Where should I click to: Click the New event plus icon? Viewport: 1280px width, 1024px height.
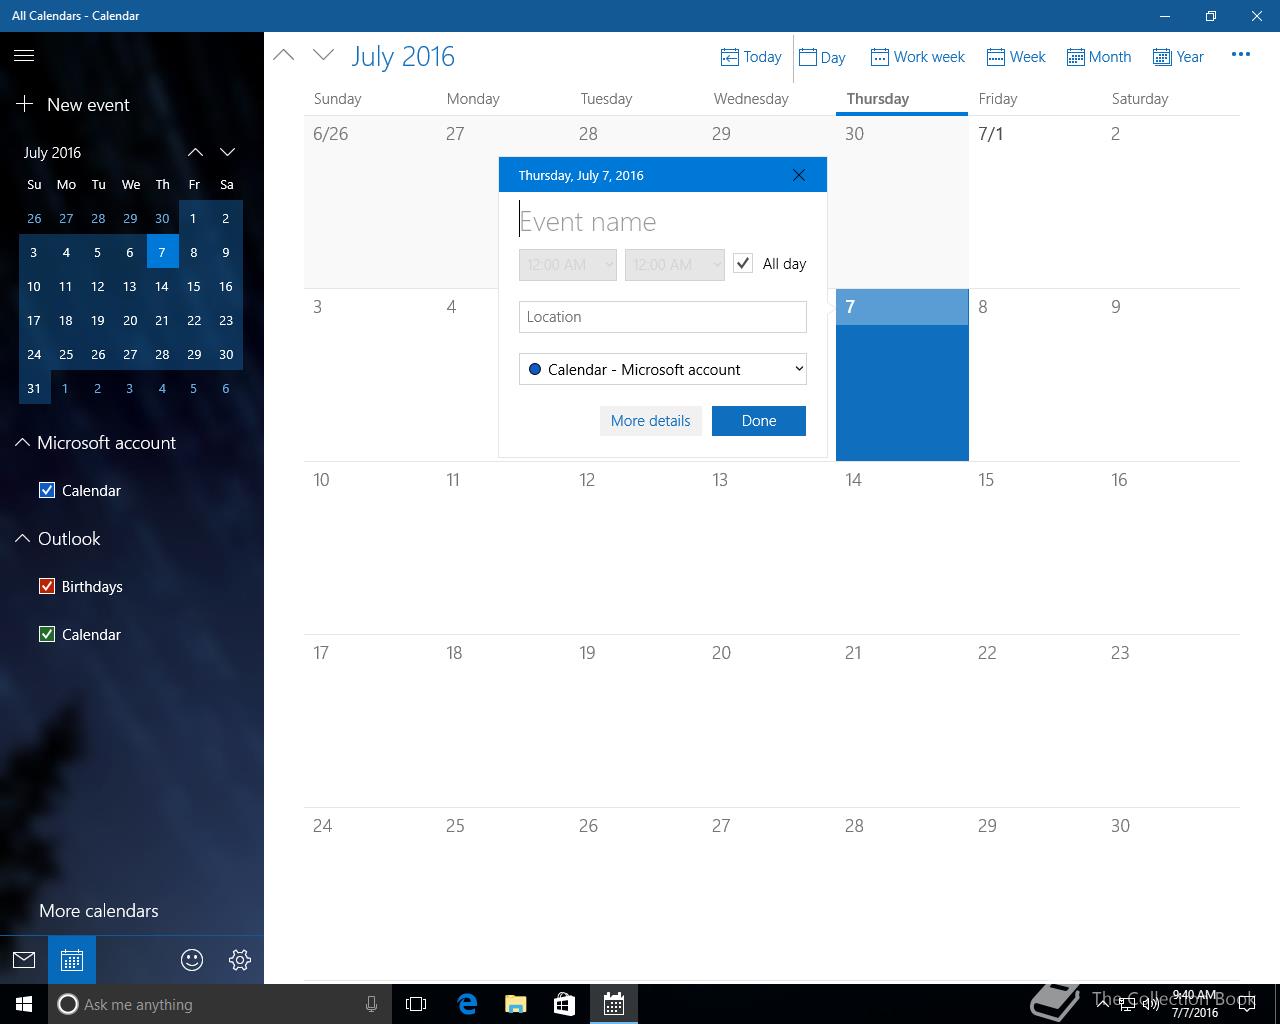(25, 104)
